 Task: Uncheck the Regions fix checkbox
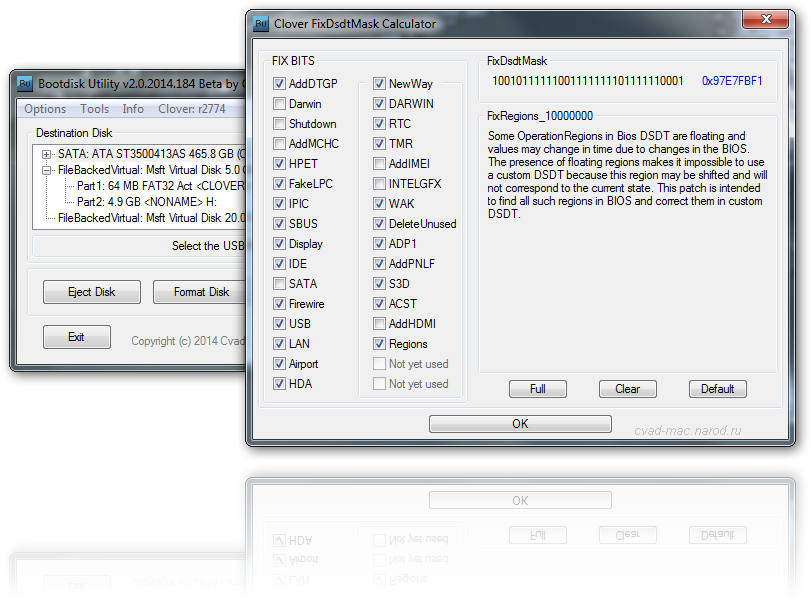coord(379,343)
